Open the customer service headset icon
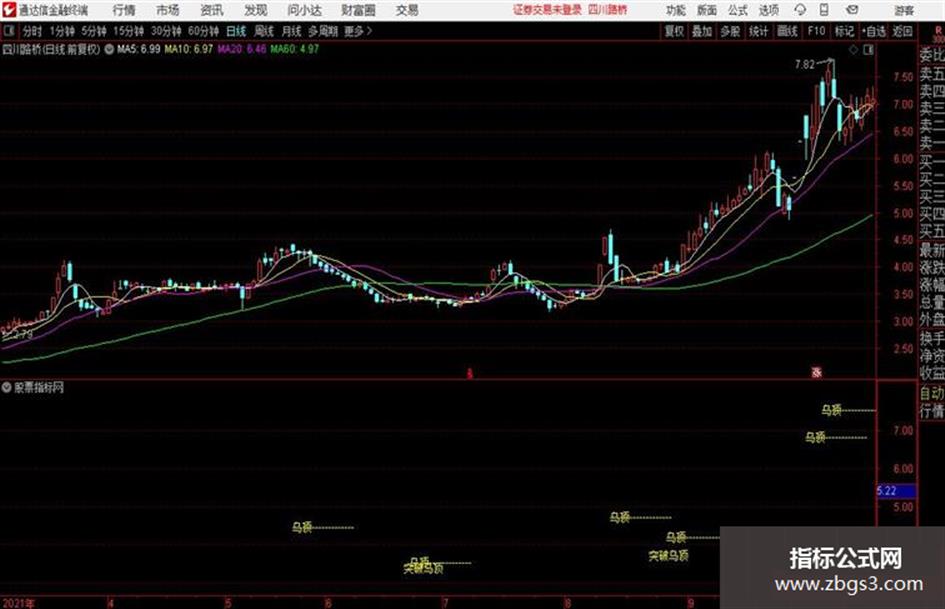 coord(800,10)
